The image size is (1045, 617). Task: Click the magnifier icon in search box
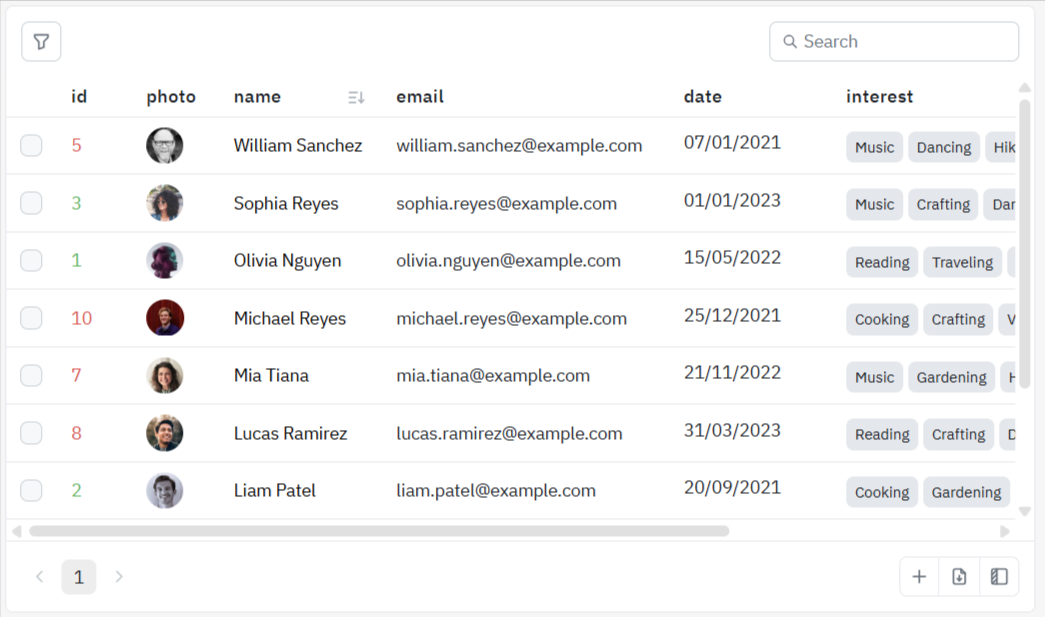click(790, 42)
